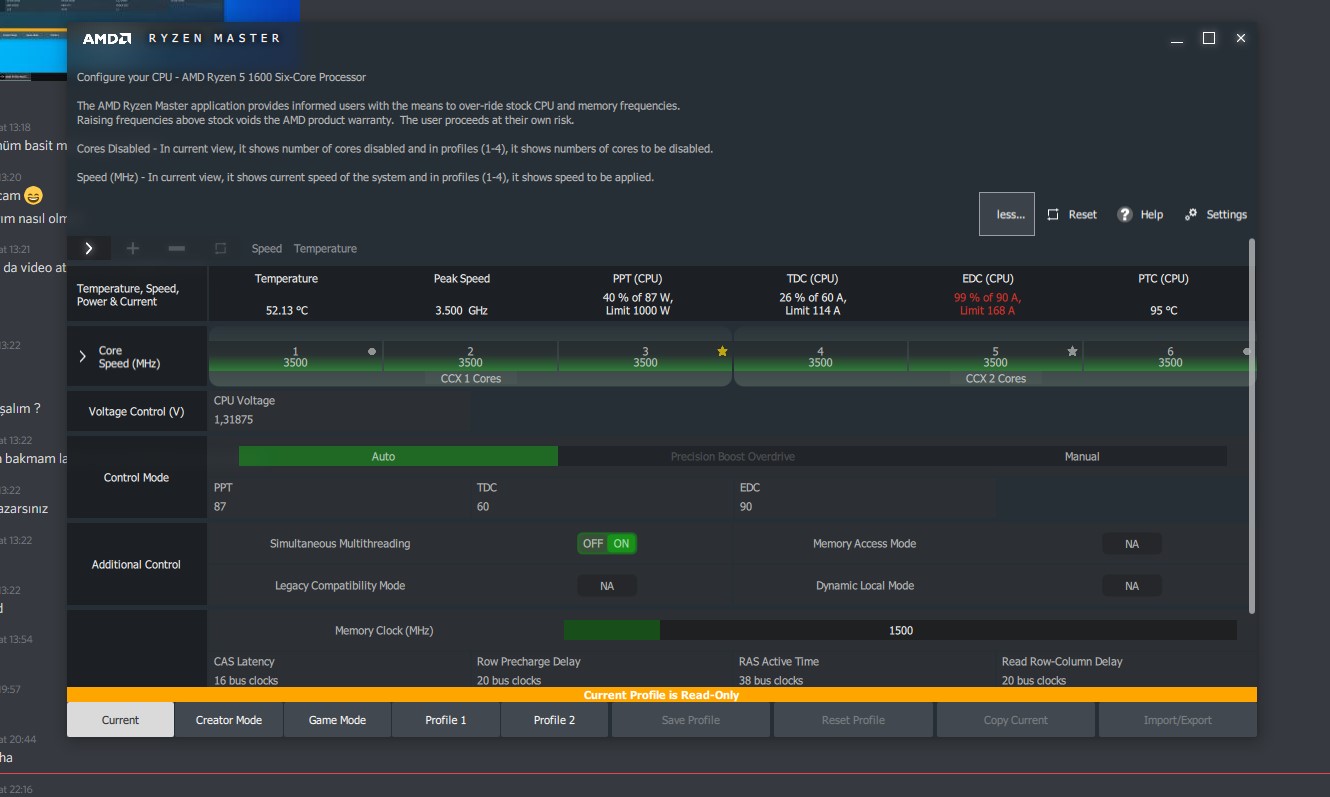Click the red EDC (CPU) 99 % reading
Viewport: 1330px width, 797px height.
pyautogui.click(x=987, y=304)
